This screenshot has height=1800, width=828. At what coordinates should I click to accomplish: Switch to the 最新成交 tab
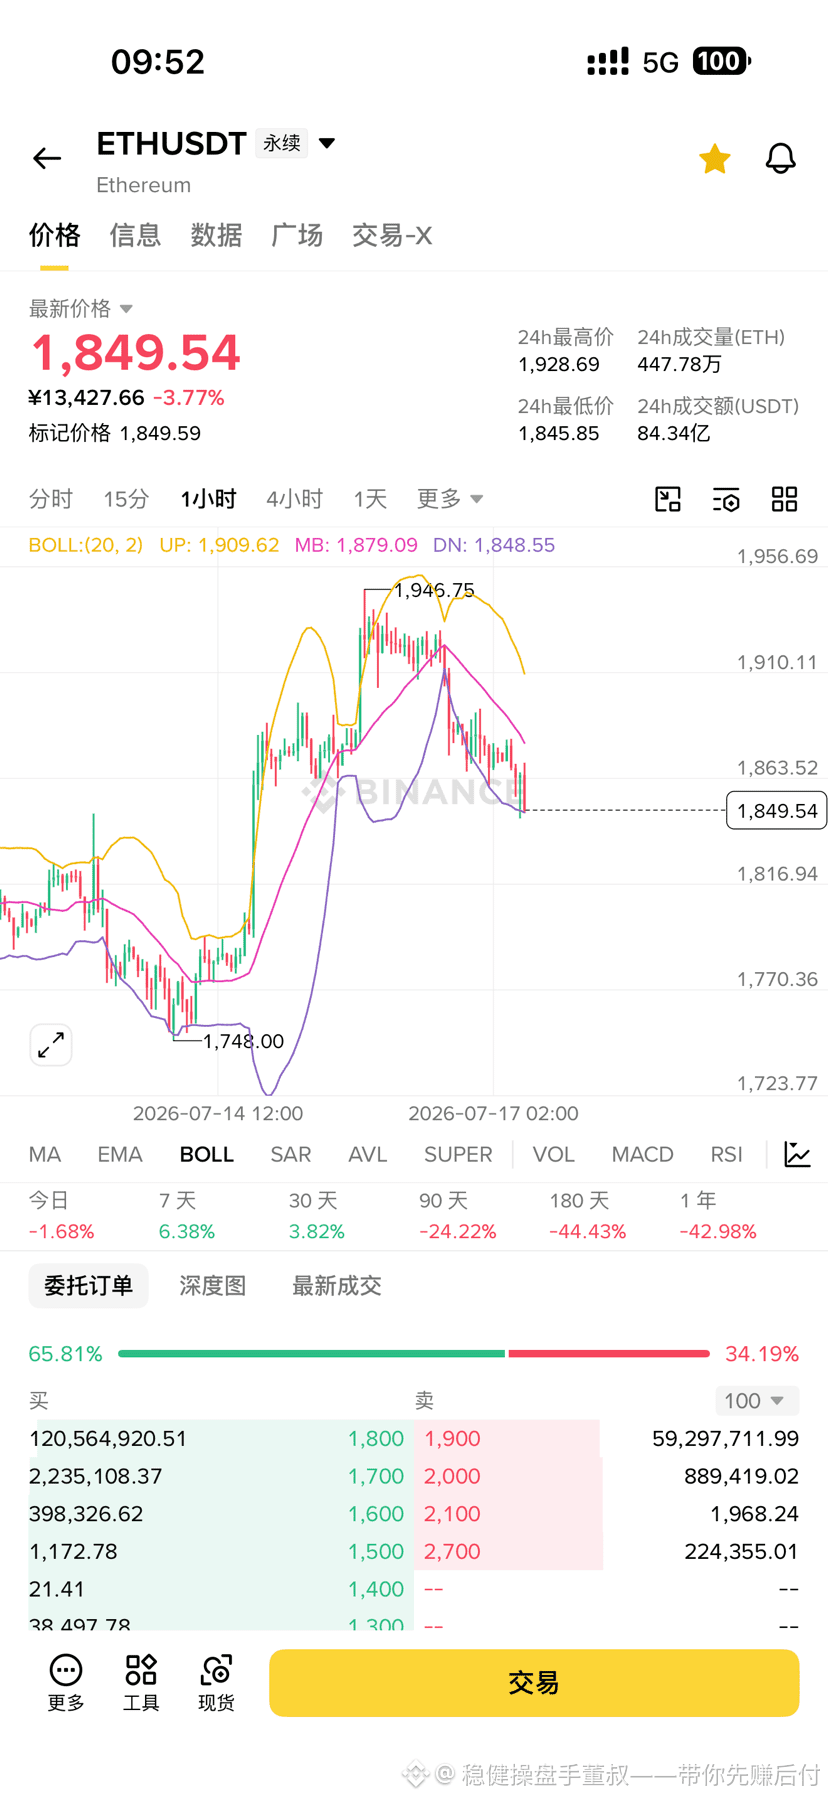(x=337, y=1285)
